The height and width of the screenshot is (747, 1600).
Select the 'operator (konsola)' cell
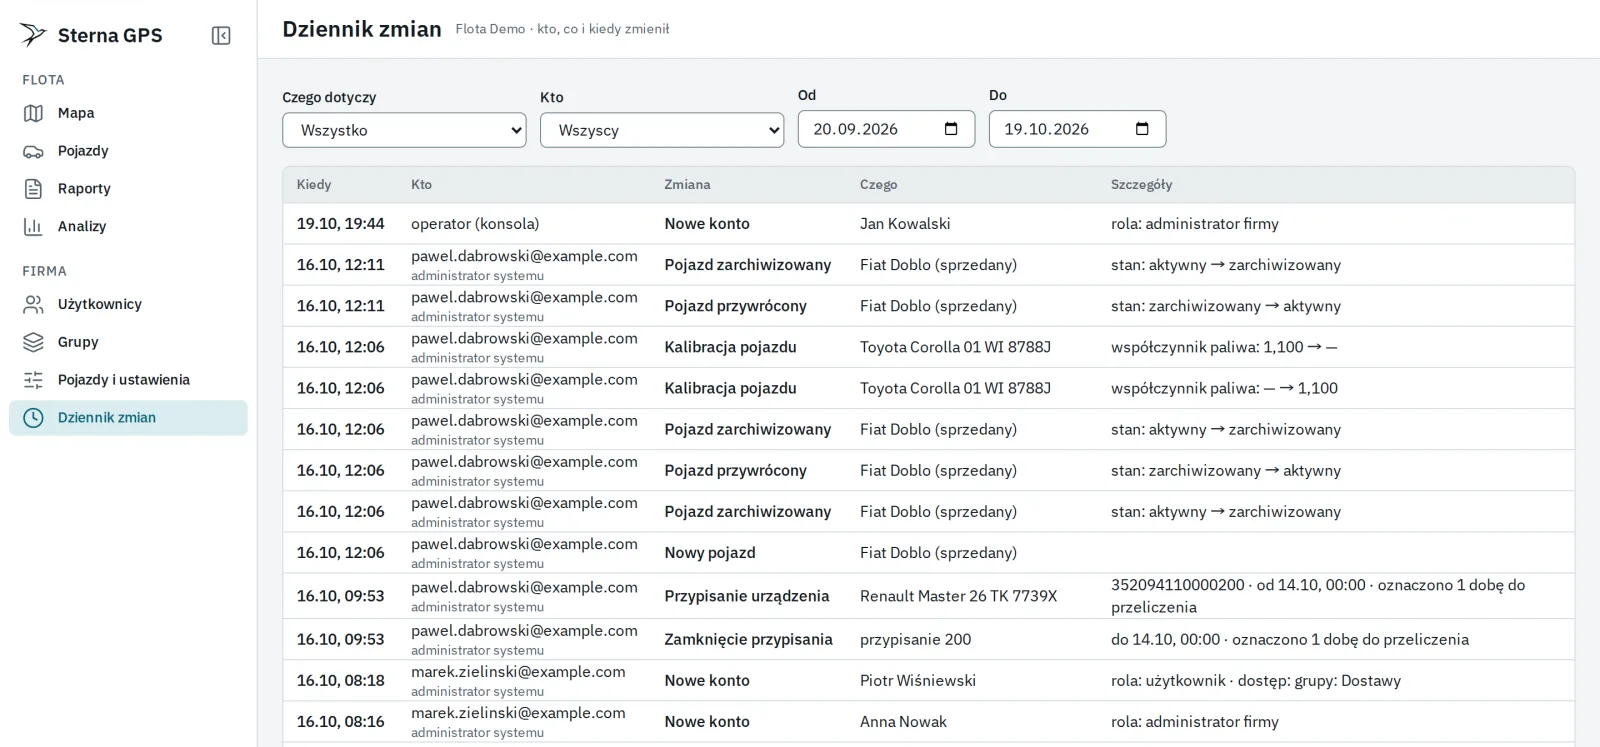coord(475,224)
